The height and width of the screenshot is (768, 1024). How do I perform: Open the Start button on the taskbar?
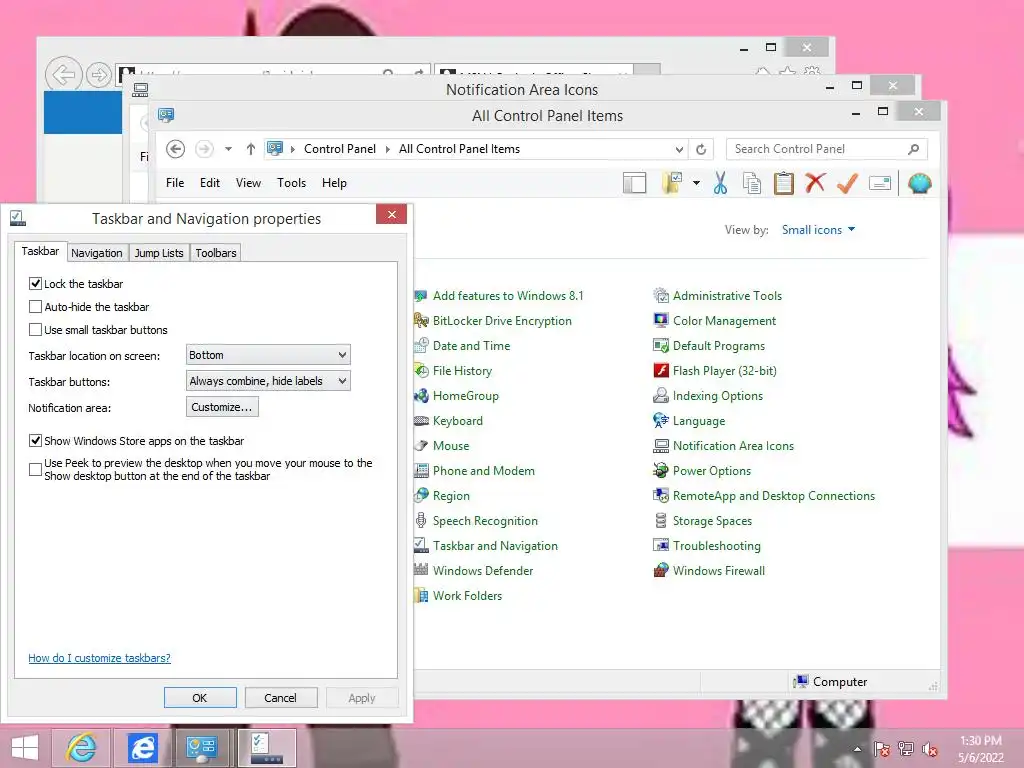(x=25, y=748)
